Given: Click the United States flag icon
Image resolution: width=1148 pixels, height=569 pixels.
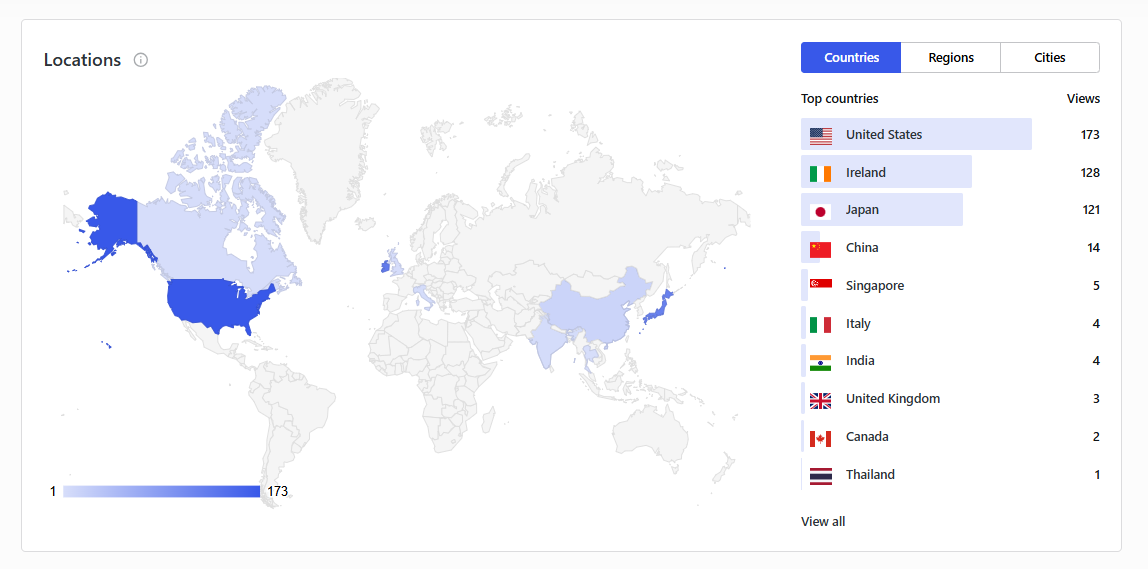Looking at the screenshot, I should [x=820, y=135].
